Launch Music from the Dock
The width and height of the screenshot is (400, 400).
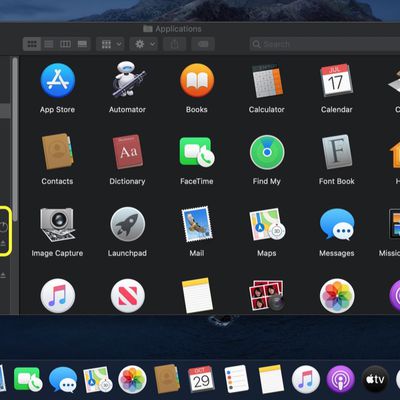point(306,379)
